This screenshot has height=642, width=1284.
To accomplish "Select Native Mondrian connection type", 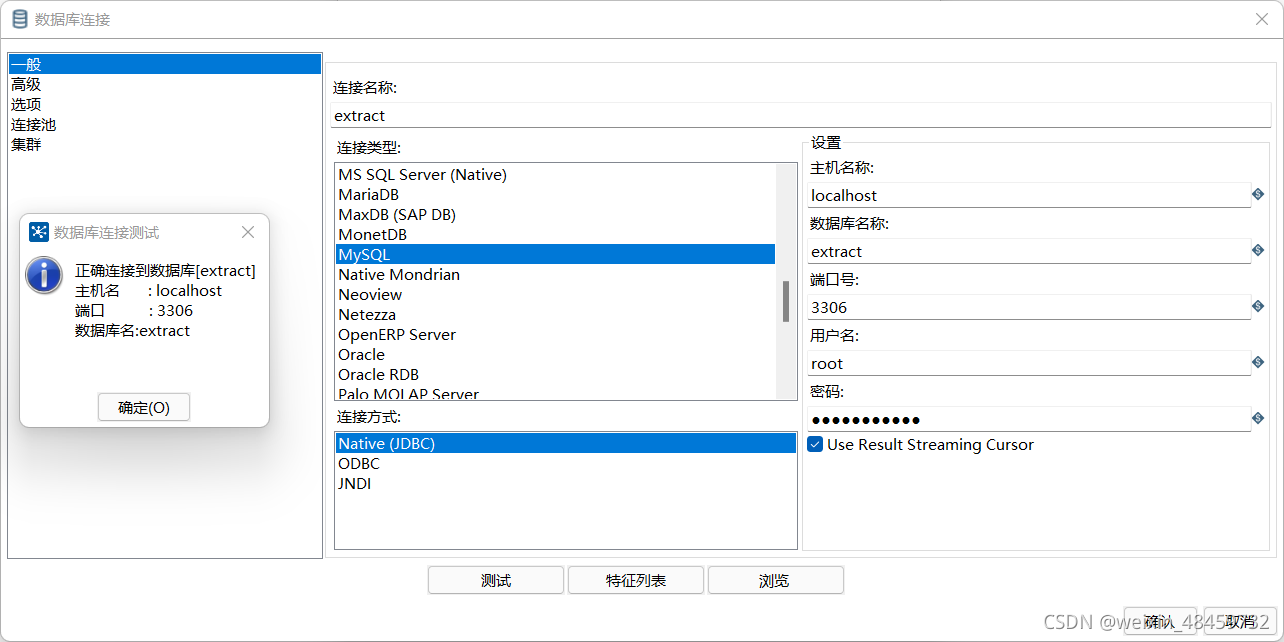I will 555,274.
